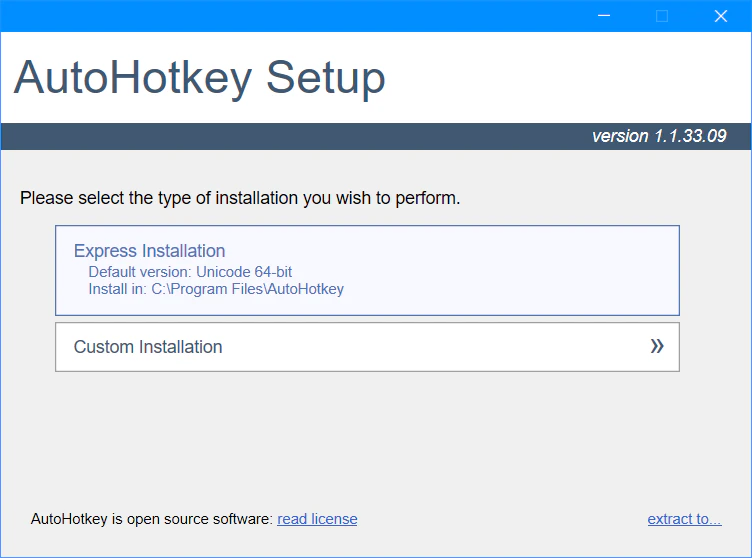Click the 'Default version: Unicode 64-bit' line
Screen dimensions: 752x558
(x=190, y=272)
